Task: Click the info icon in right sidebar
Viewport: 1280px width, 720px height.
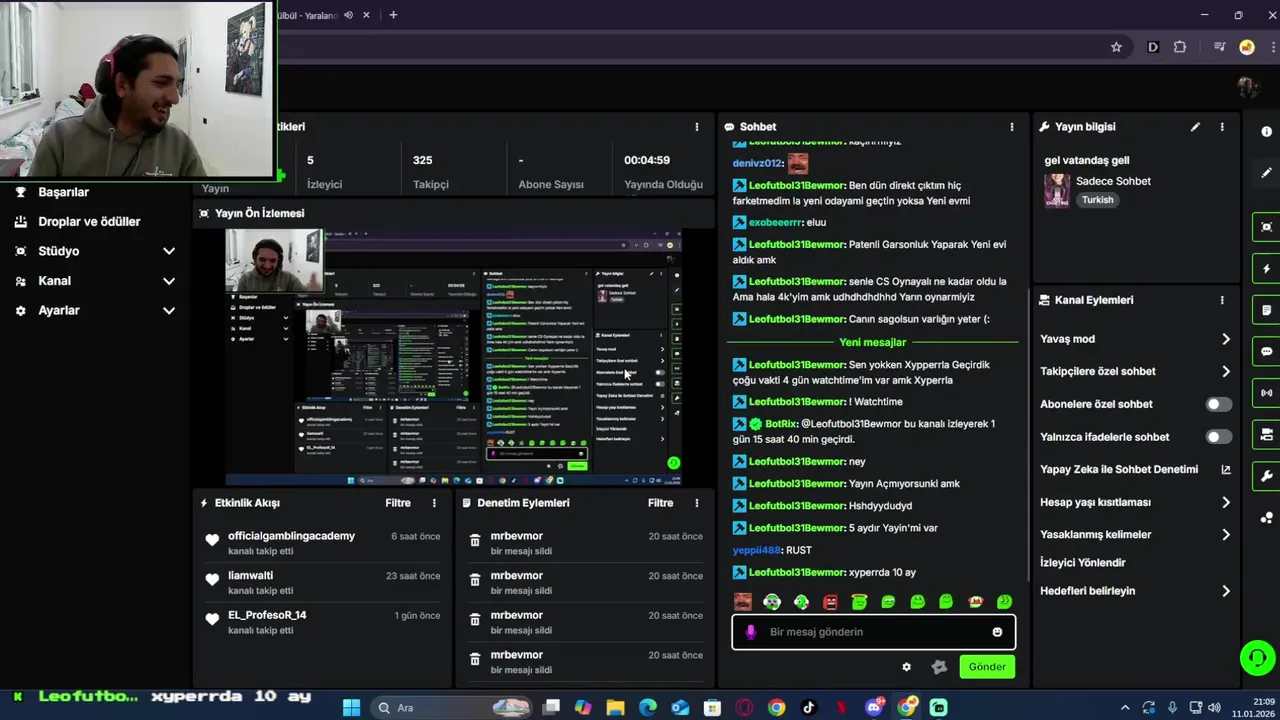Action: click(x=1267, y=132)
